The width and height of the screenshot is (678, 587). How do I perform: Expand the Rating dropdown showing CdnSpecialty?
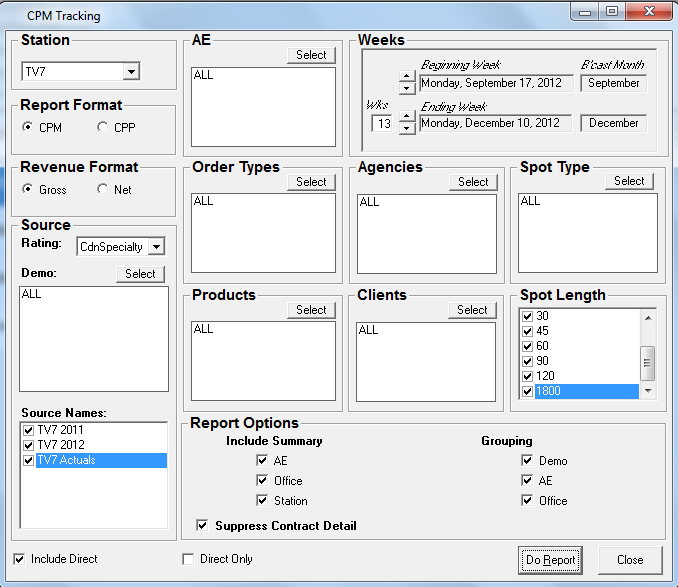click(156, 246)
